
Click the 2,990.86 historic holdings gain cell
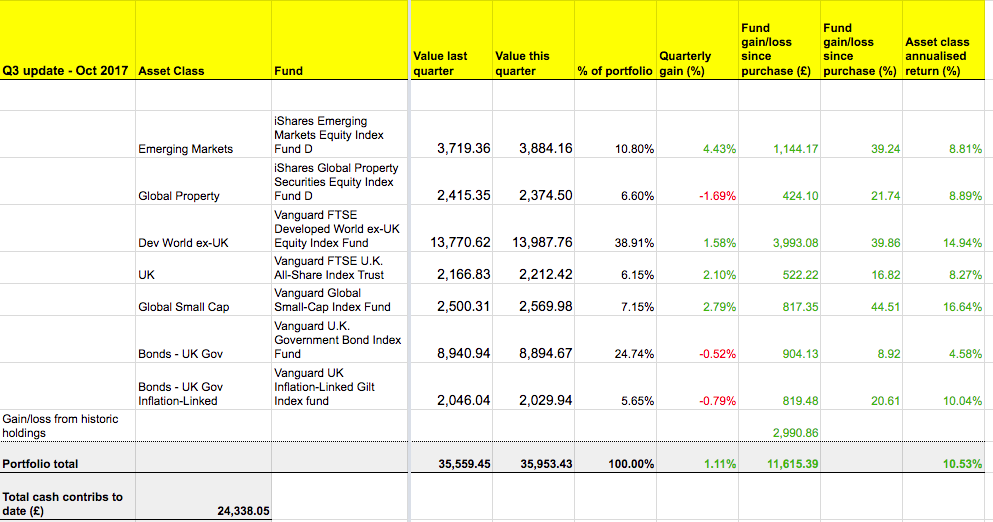[x=796, y=433]
